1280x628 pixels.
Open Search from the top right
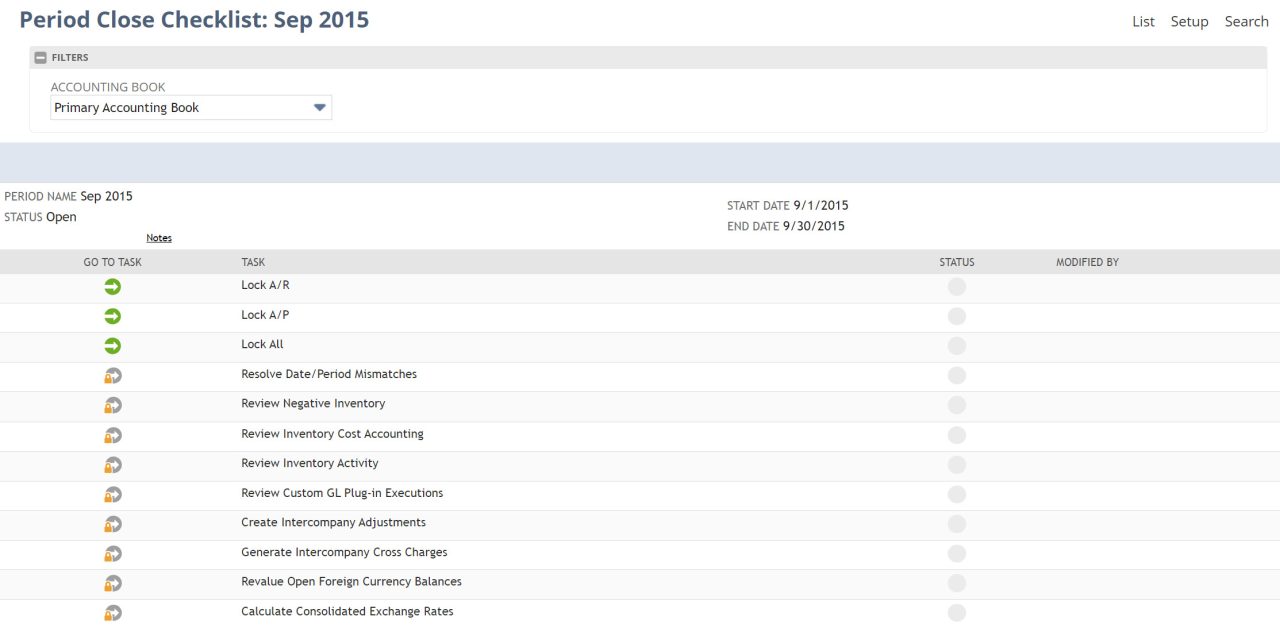tap(1246, 21)
